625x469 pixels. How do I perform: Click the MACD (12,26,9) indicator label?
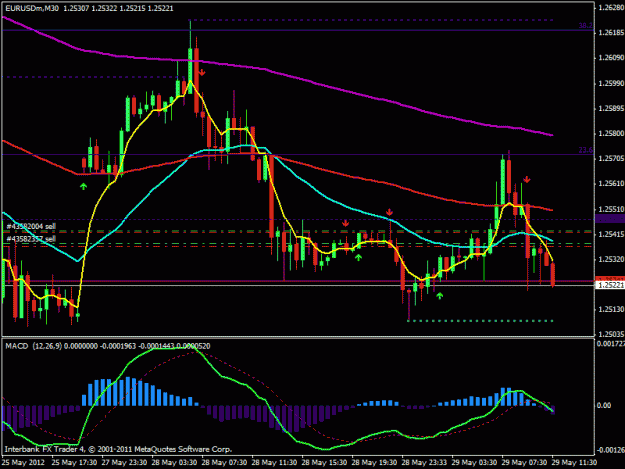tap(33, 346)
